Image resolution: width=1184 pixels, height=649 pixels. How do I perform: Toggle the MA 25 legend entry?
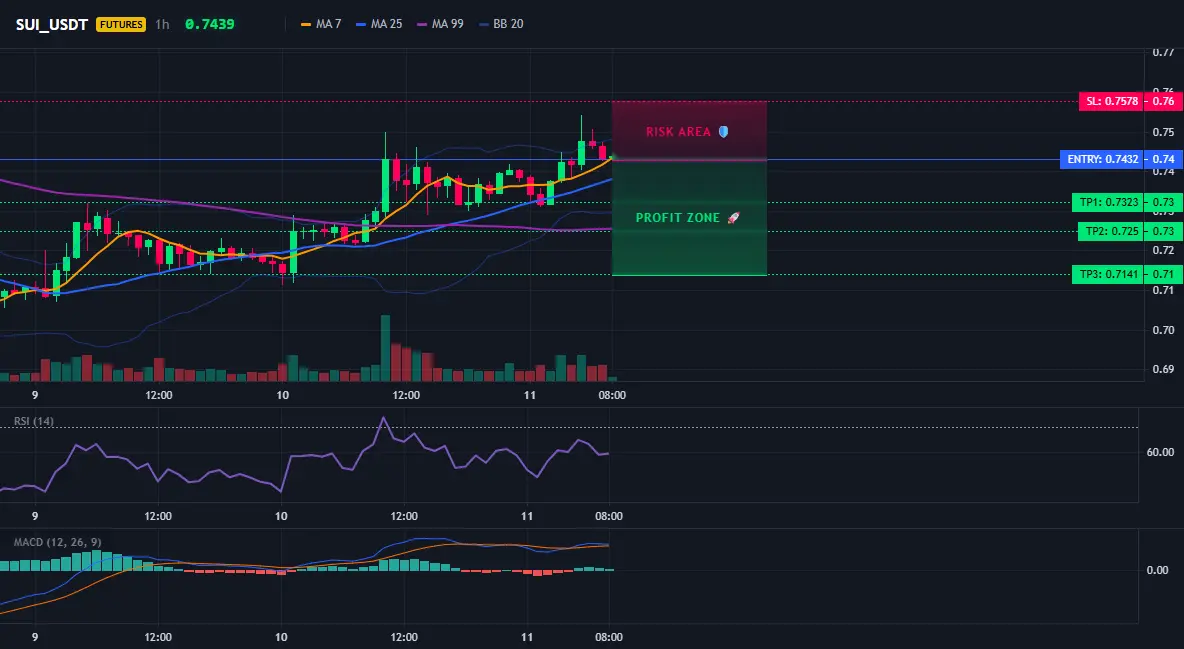379,24
